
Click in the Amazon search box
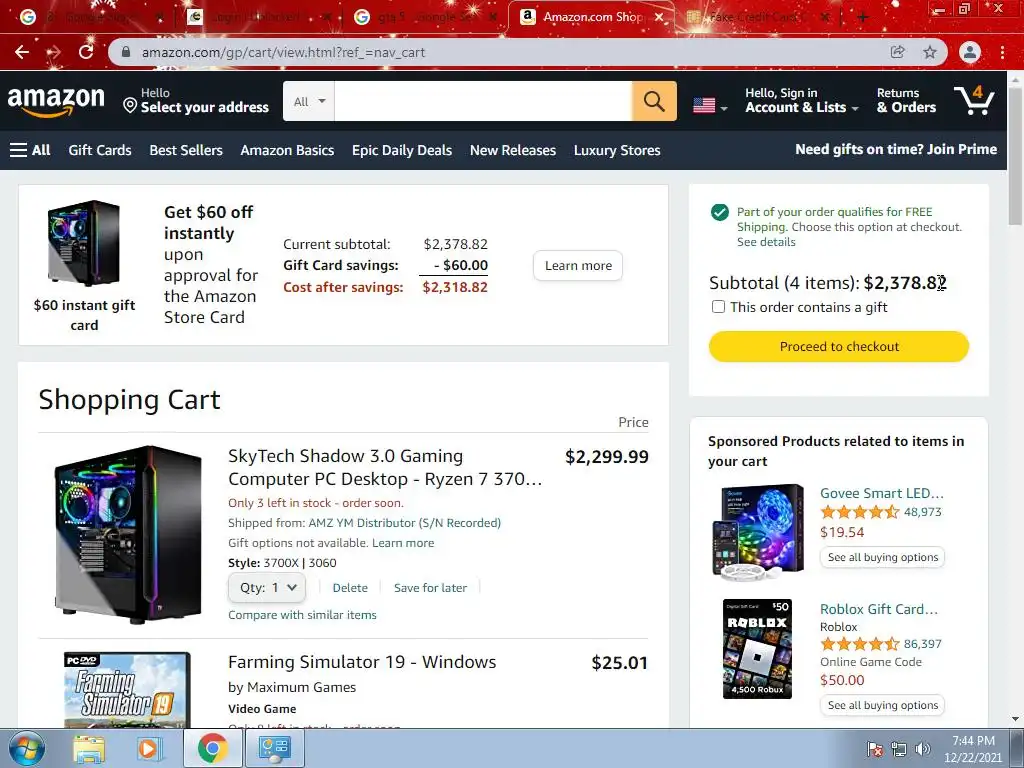483,101
